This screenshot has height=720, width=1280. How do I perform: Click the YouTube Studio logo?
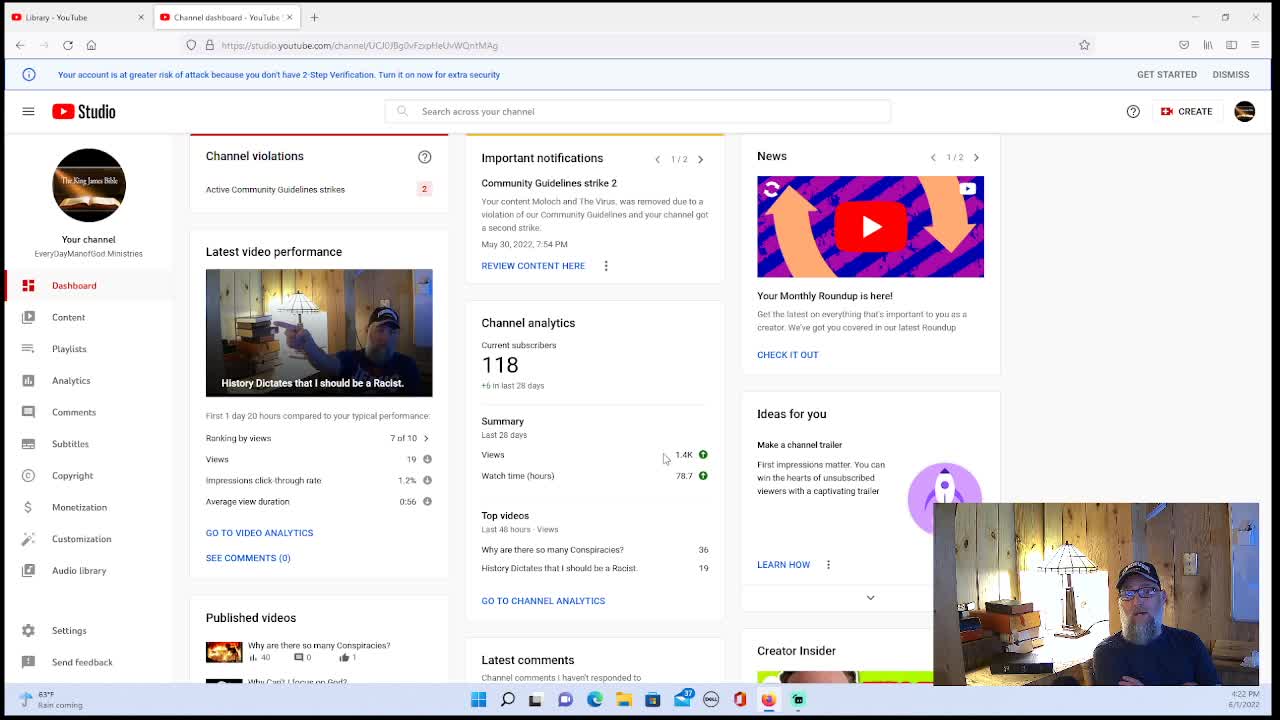click(x=84, y=111)
